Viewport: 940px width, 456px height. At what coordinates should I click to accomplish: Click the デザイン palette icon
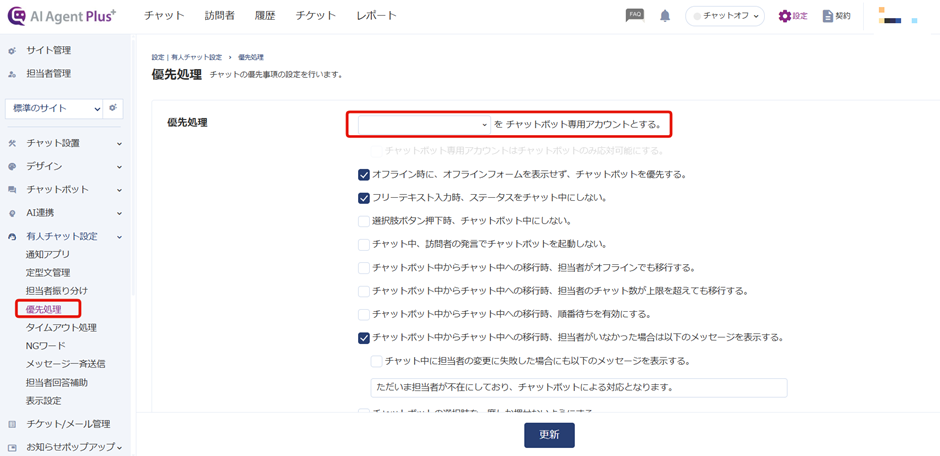pyautogui.click(x=12, y=167)
